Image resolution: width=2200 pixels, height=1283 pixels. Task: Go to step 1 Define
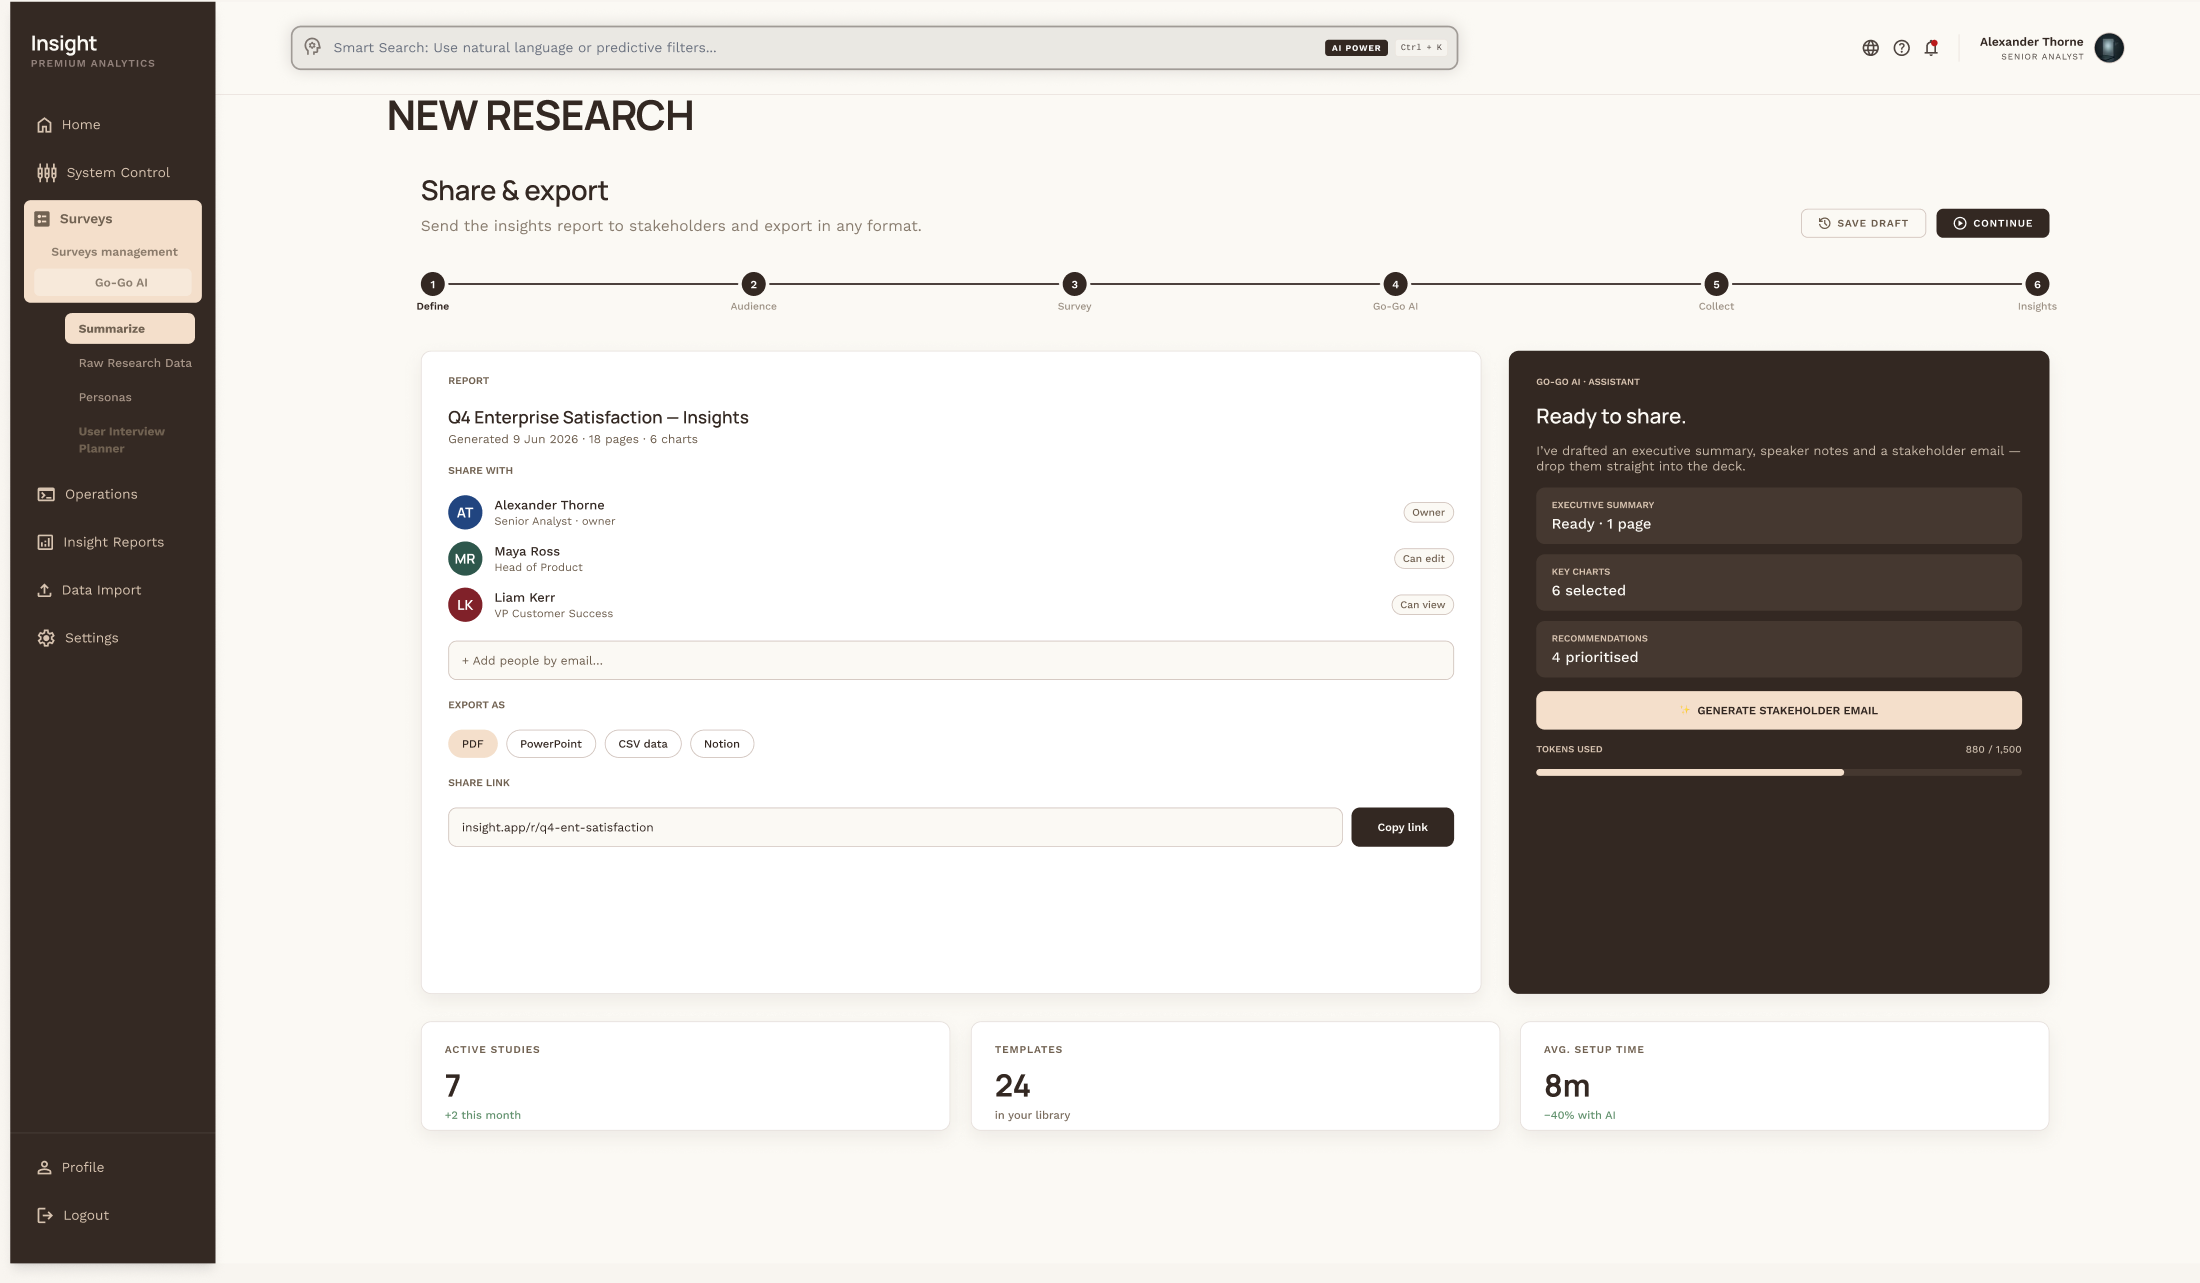(x=432, y=285)
